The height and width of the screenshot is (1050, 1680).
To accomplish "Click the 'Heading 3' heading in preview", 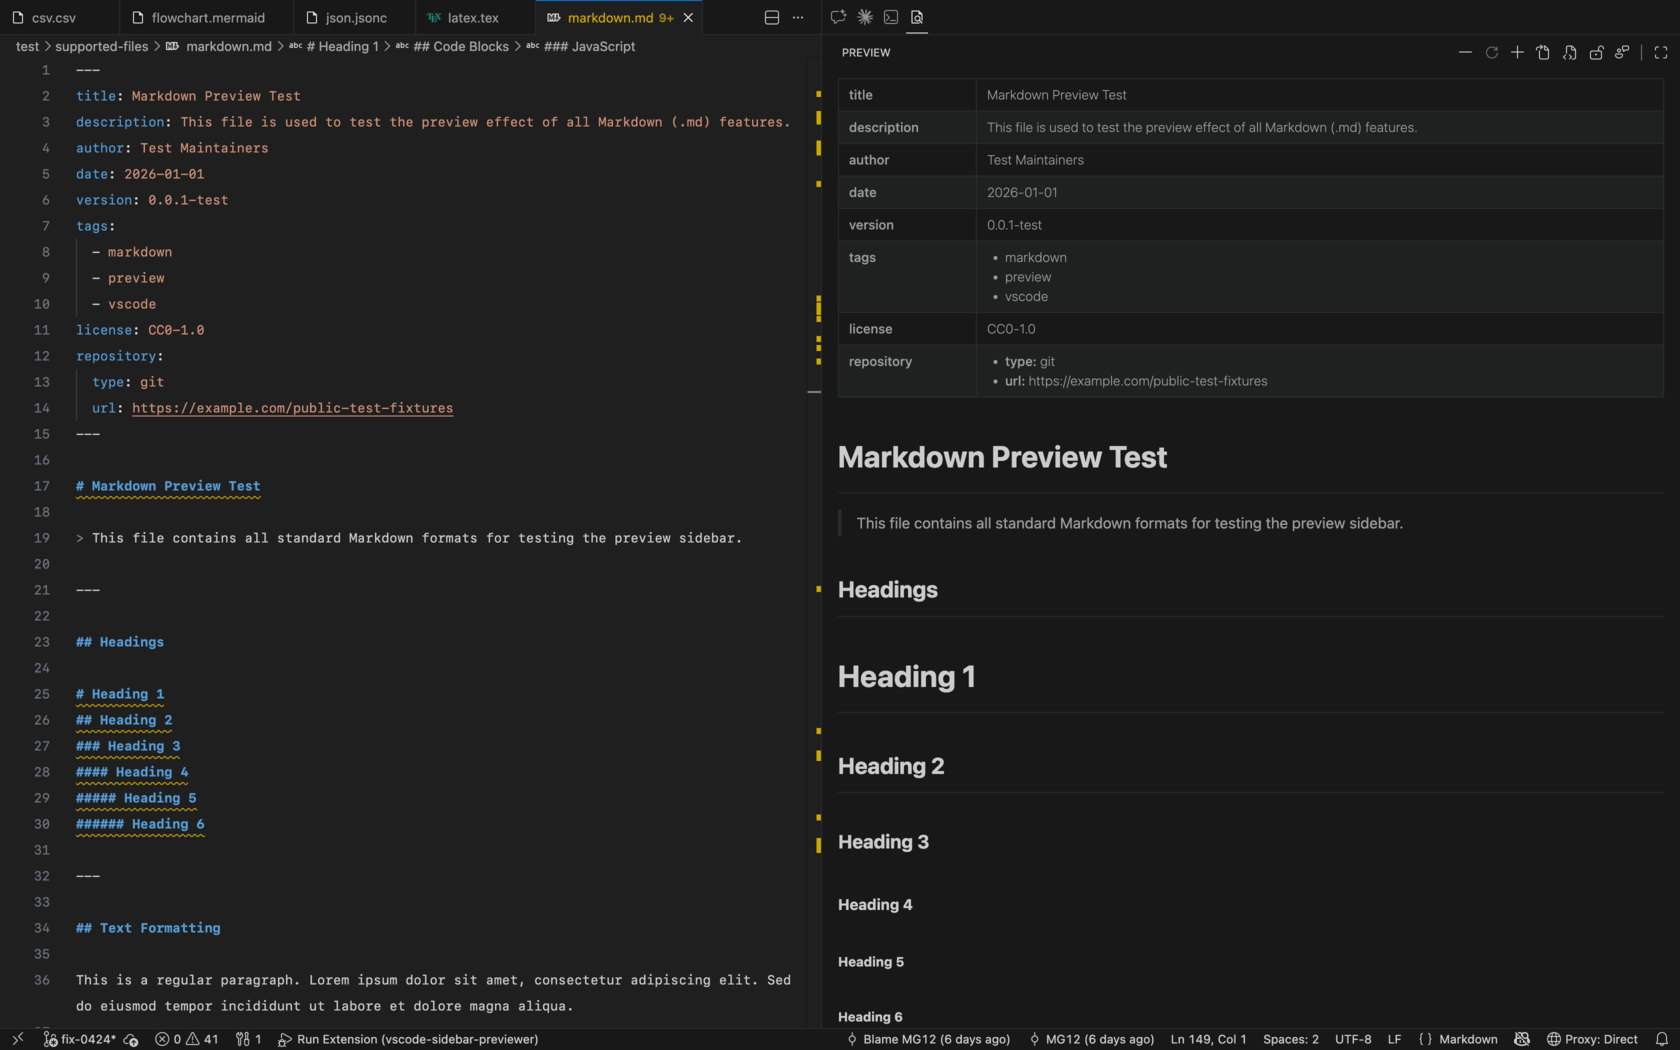I will [883, 842].
